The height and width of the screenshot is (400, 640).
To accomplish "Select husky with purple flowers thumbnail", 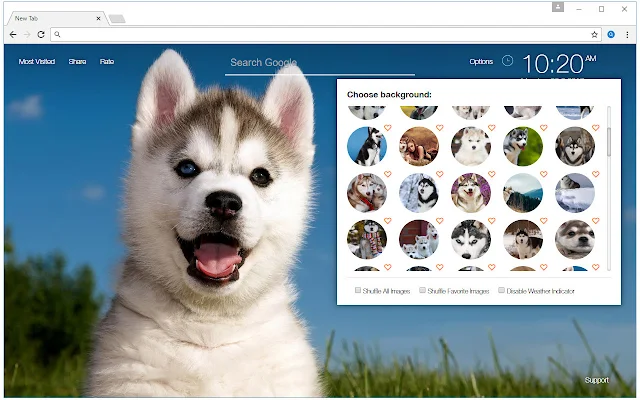I will tap(471, 193).
